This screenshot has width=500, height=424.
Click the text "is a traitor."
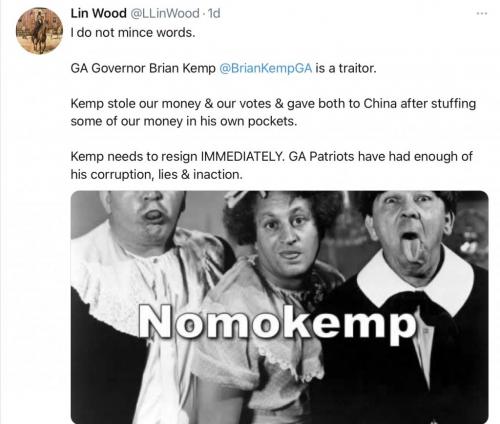click(346, 68)
